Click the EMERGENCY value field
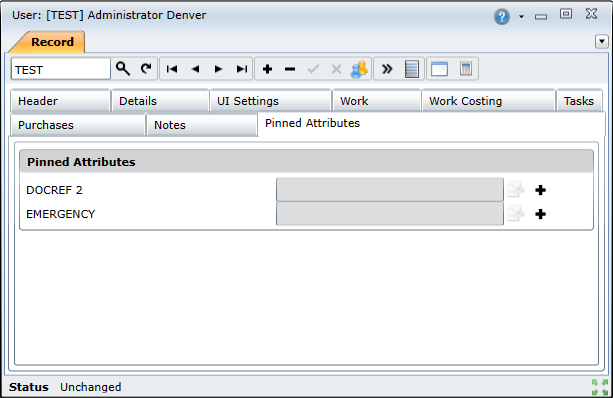 click(x=390, y=213)
